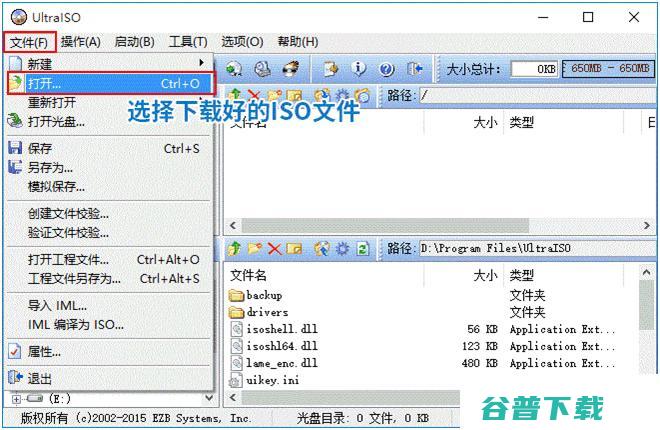Click the Properties checkmark icon in menu
Screen dimensions: 660x430
pyautogui.click(x=15, y=351)
